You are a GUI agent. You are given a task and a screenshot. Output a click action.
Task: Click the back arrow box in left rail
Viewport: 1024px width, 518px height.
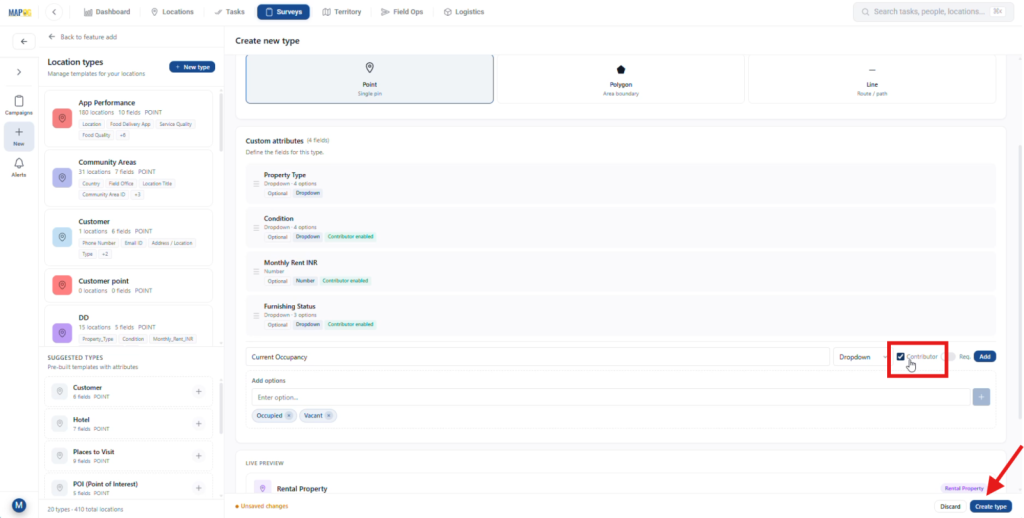click(24, 41)
